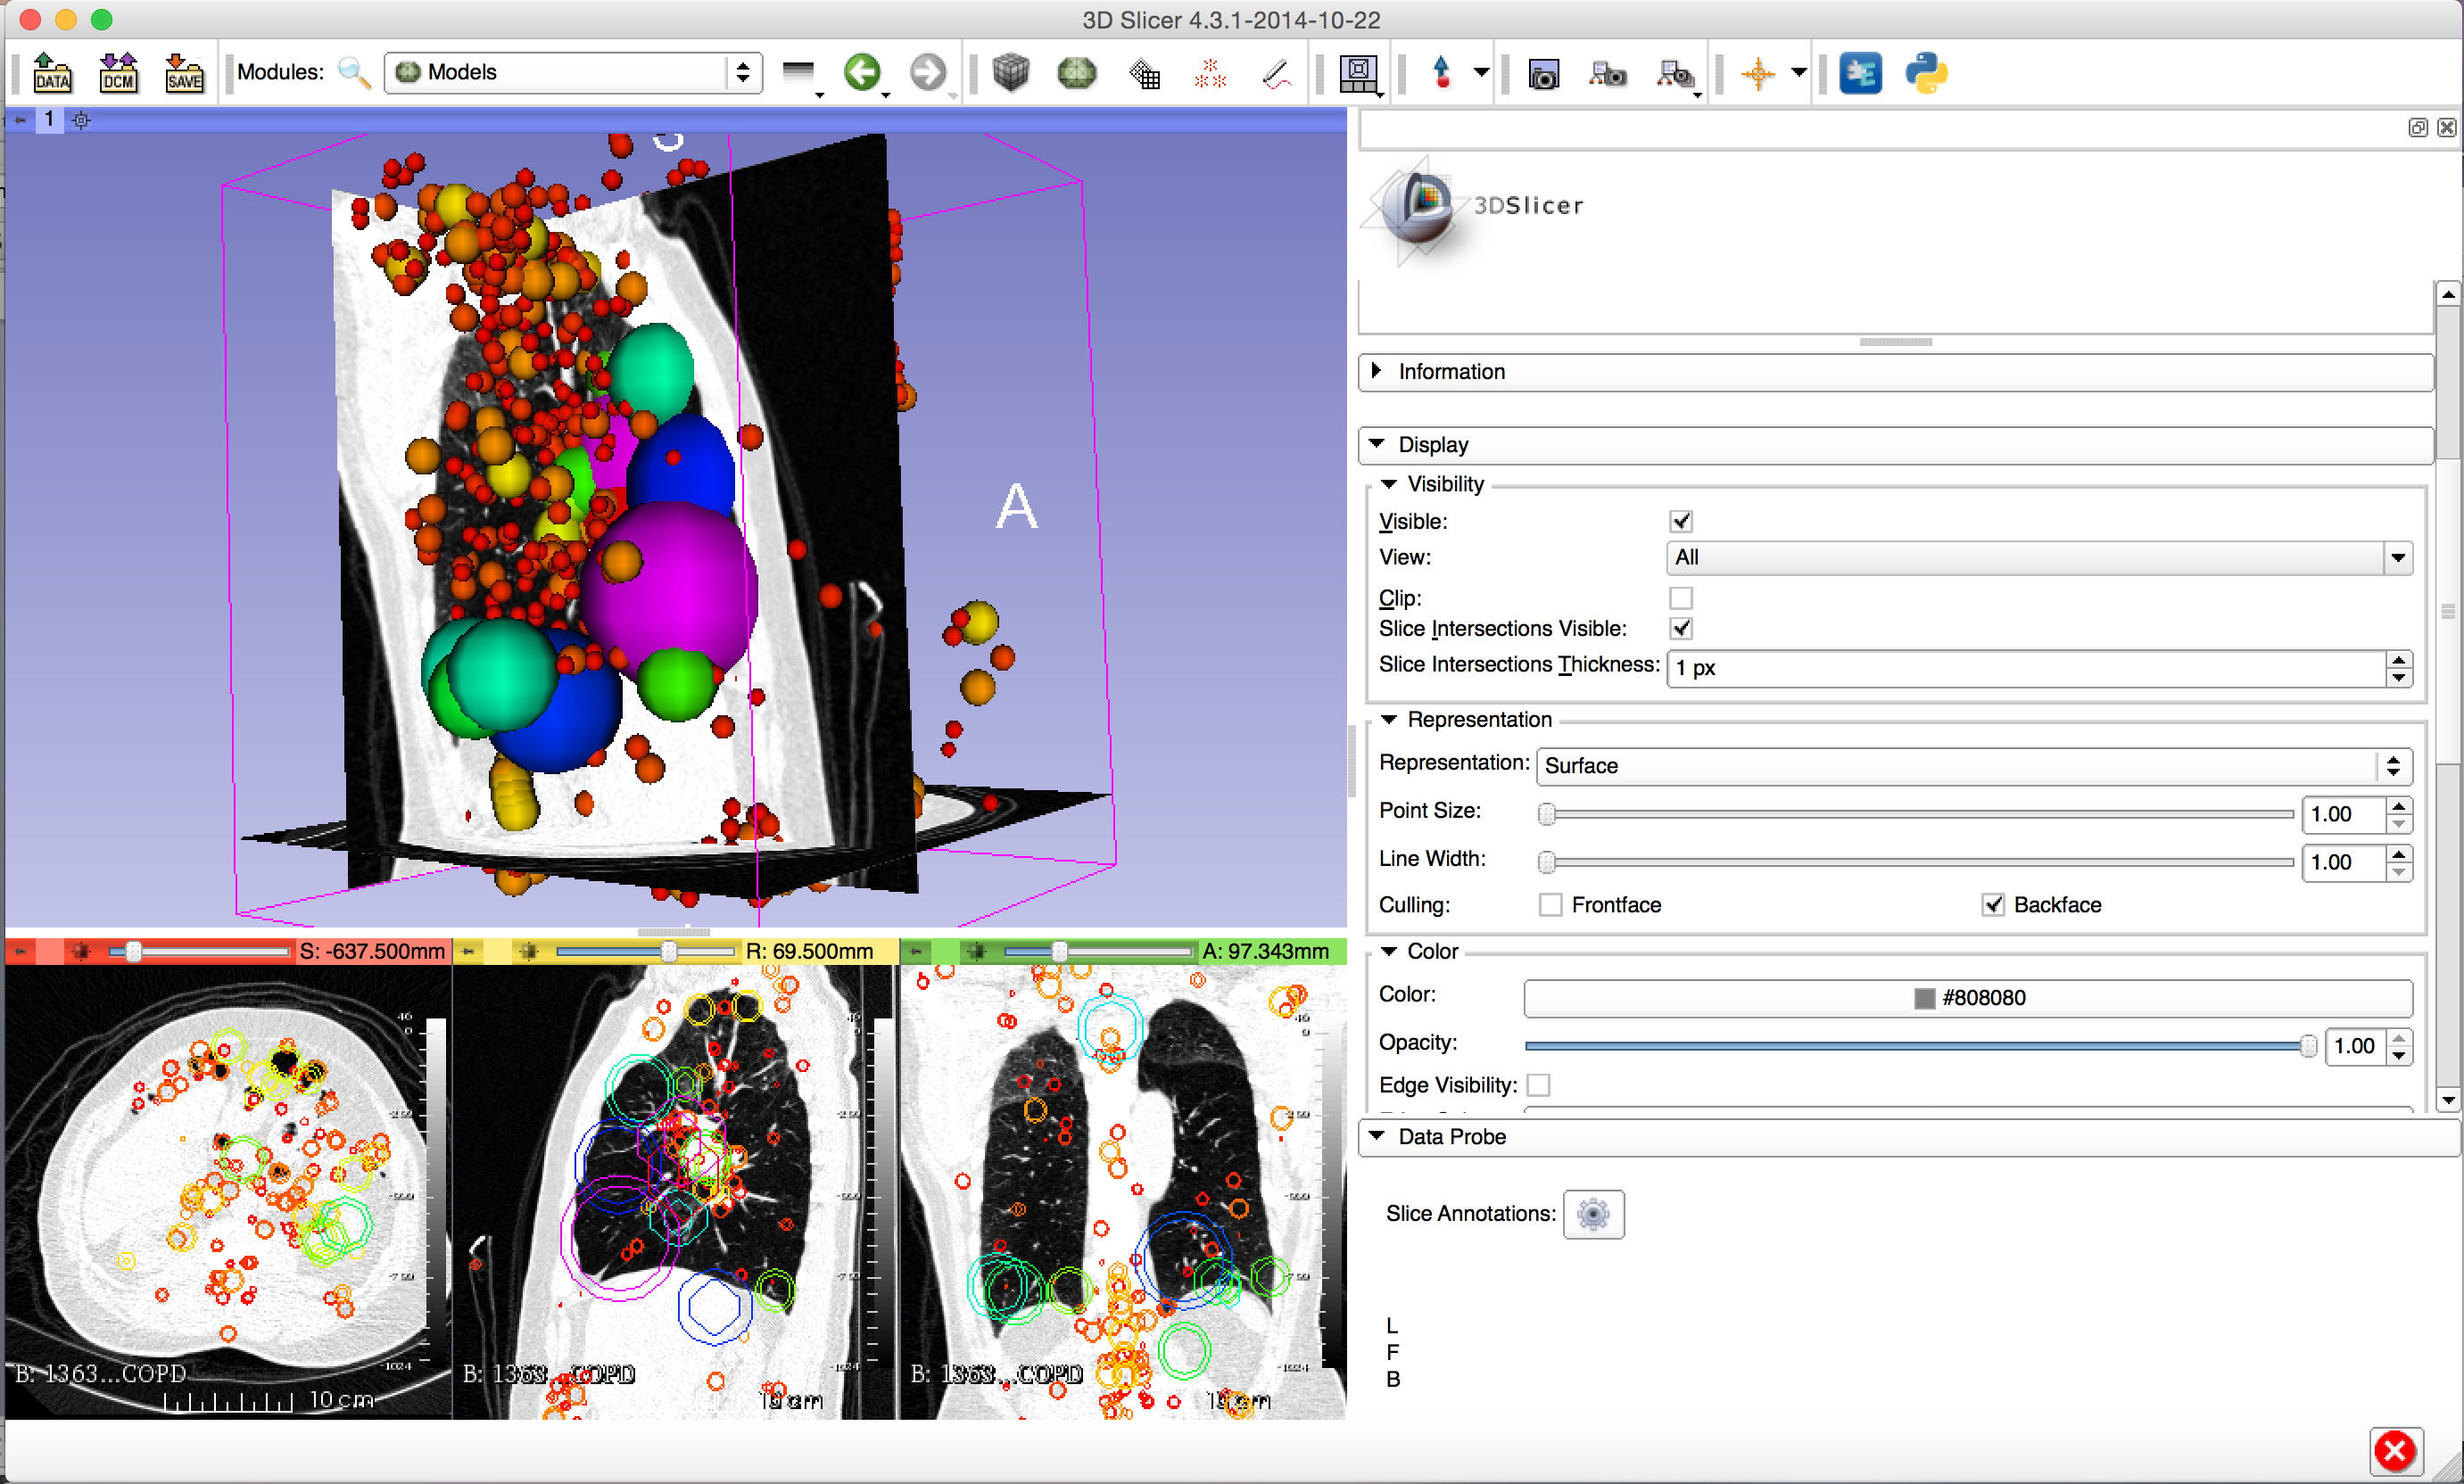Toggle the crosshair icon in toolbar

pos(1757,73)
